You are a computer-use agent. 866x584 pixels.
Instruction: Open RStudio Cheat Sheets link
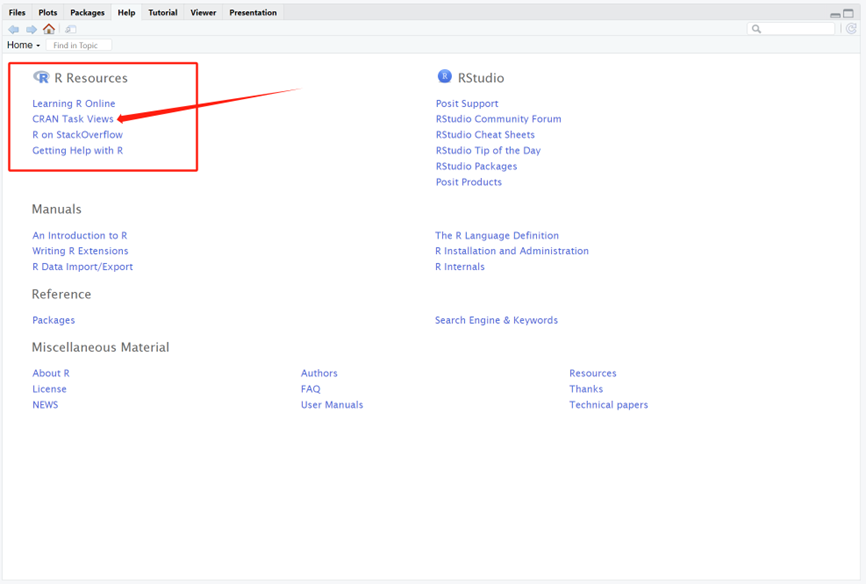pyautogui.click(x=485, y=135)
